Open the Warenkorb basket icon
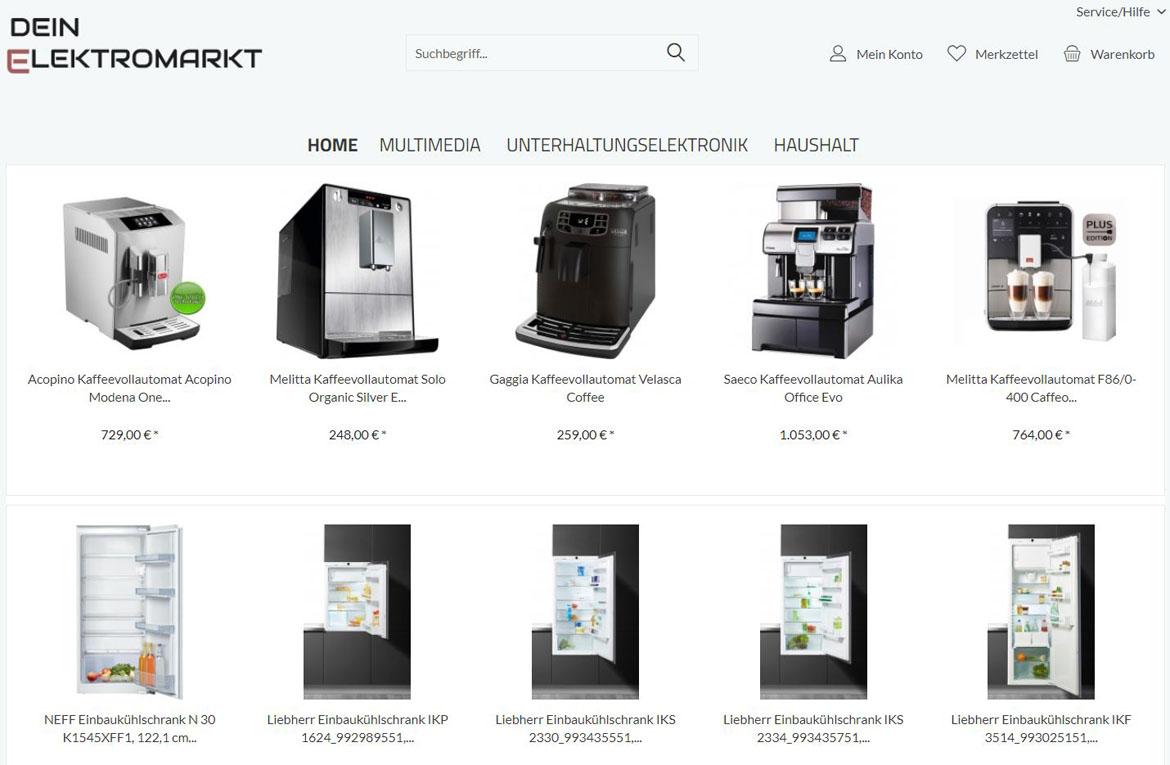Viewport: 1170px width, 765px height. [1072, 54]
